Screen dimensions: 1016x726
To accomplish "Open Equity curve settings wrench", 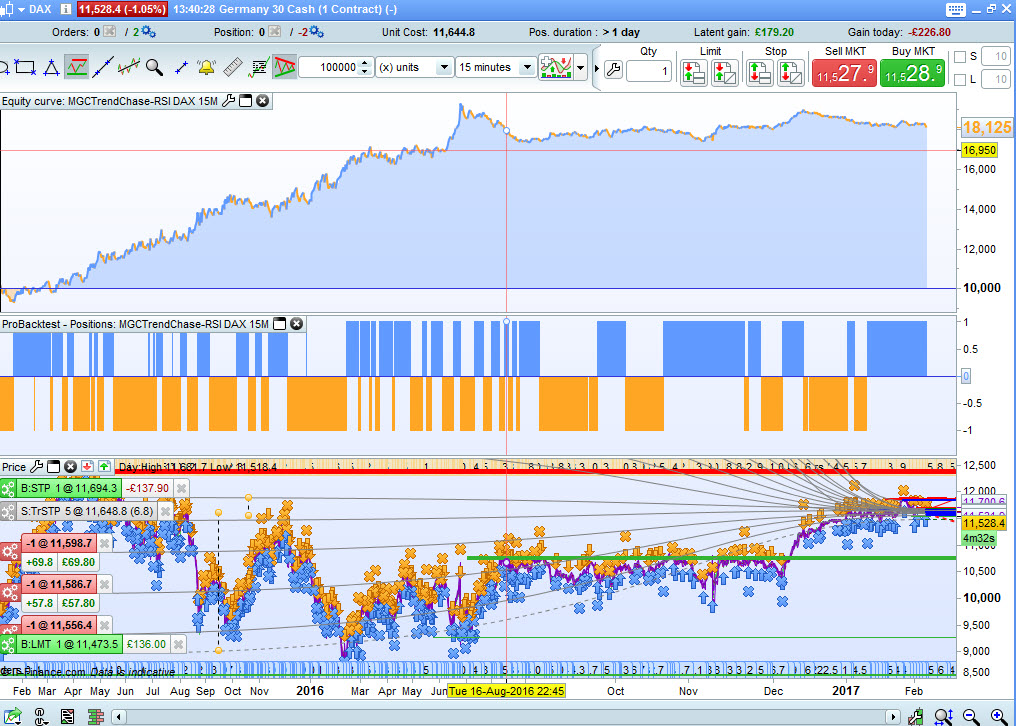I will (227, 100).
